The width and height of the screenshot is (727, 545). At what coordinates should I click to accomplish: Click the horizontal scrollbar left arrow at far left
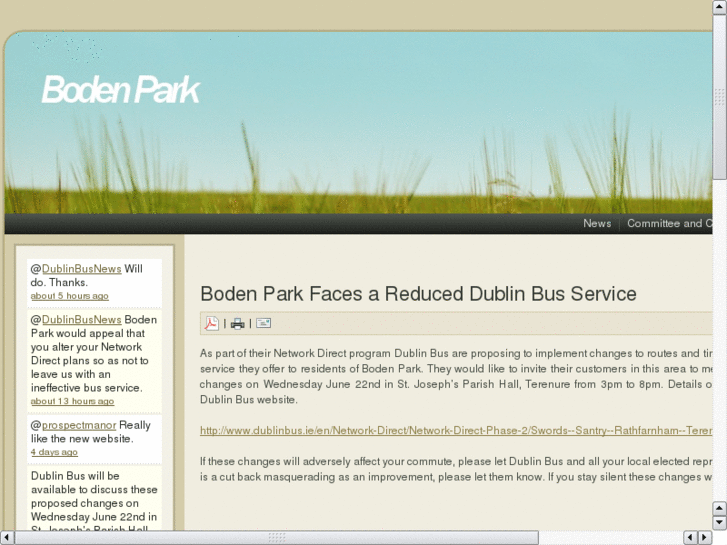tap(7, 537)
